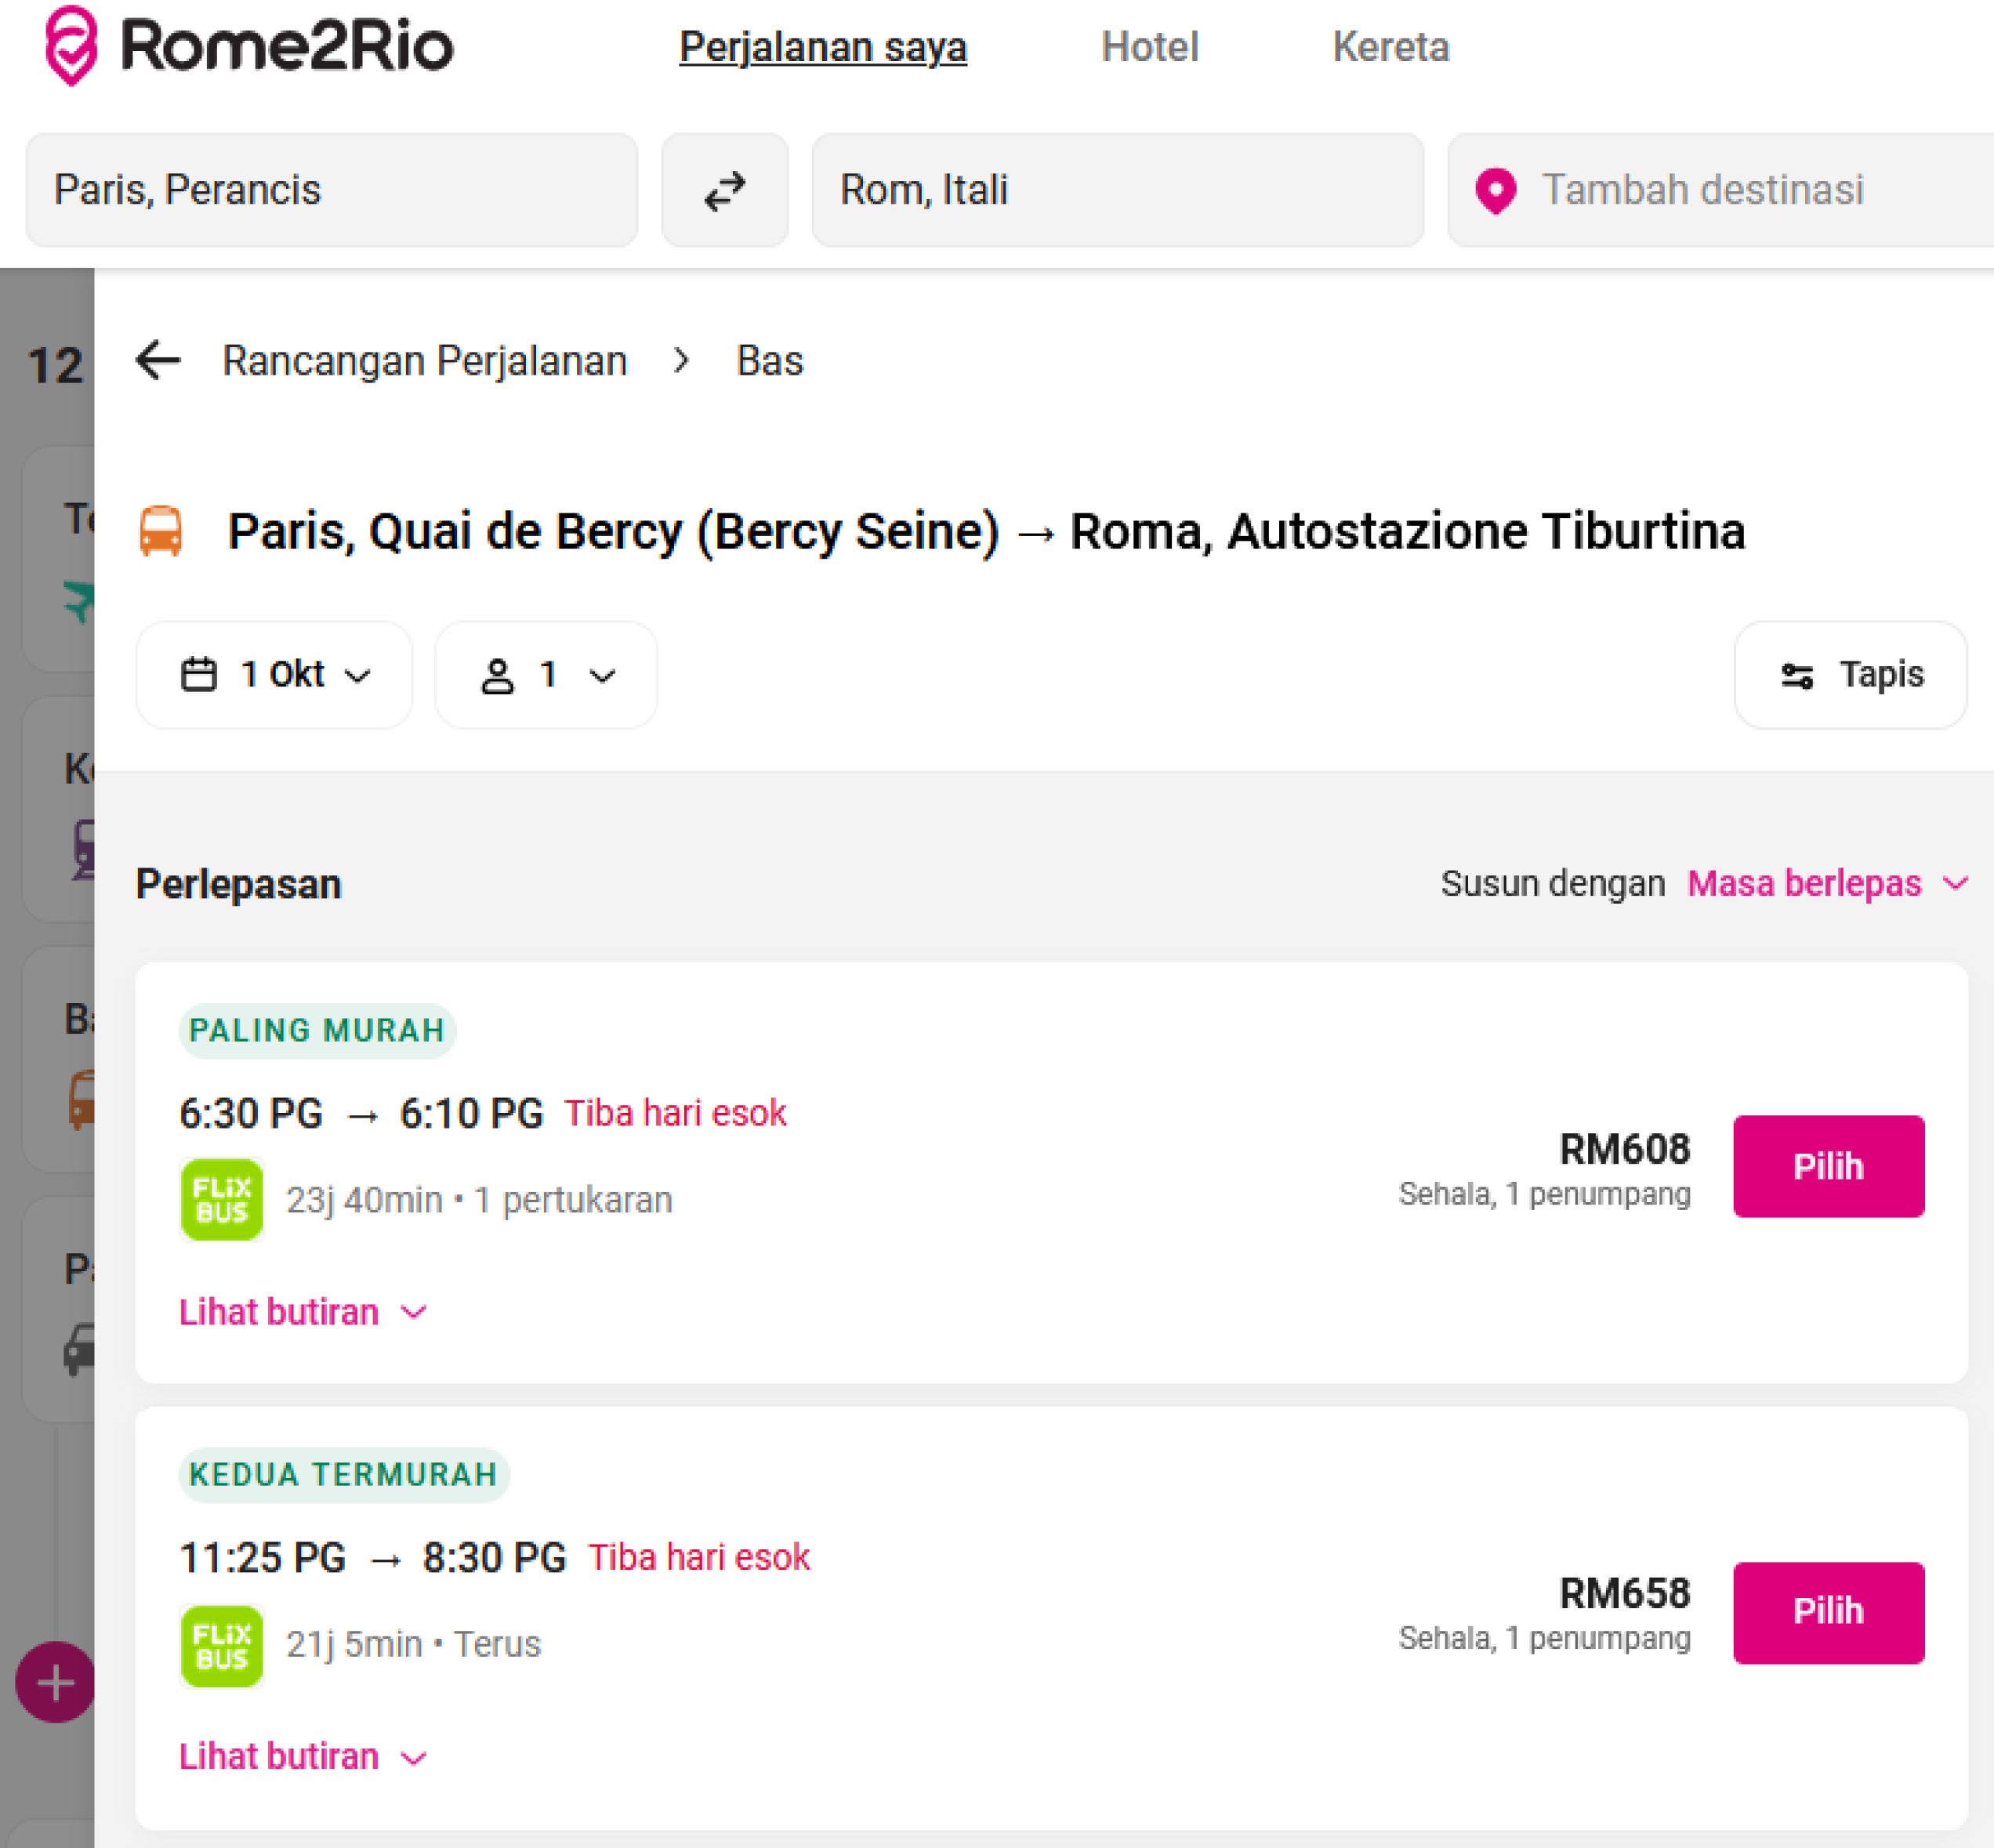Click the FlixBus logo on the cheapest trip

click(x=222, y=1199)
